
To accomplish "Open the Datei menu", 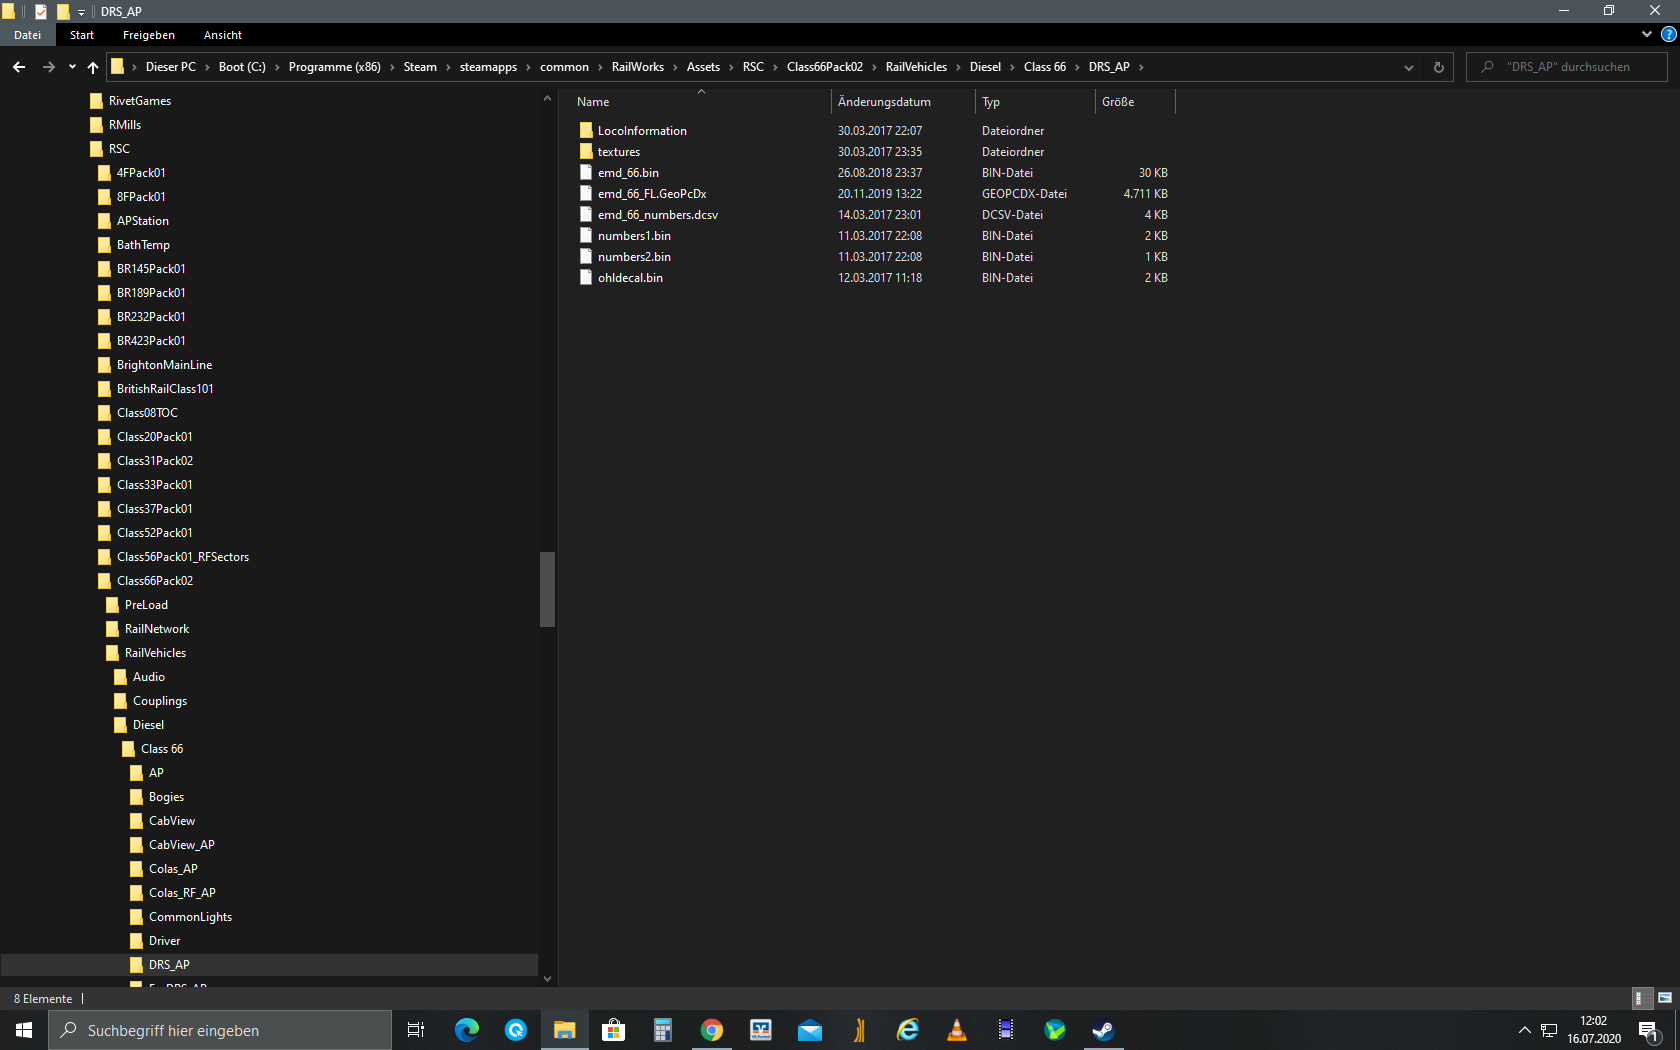I will 27,35.
